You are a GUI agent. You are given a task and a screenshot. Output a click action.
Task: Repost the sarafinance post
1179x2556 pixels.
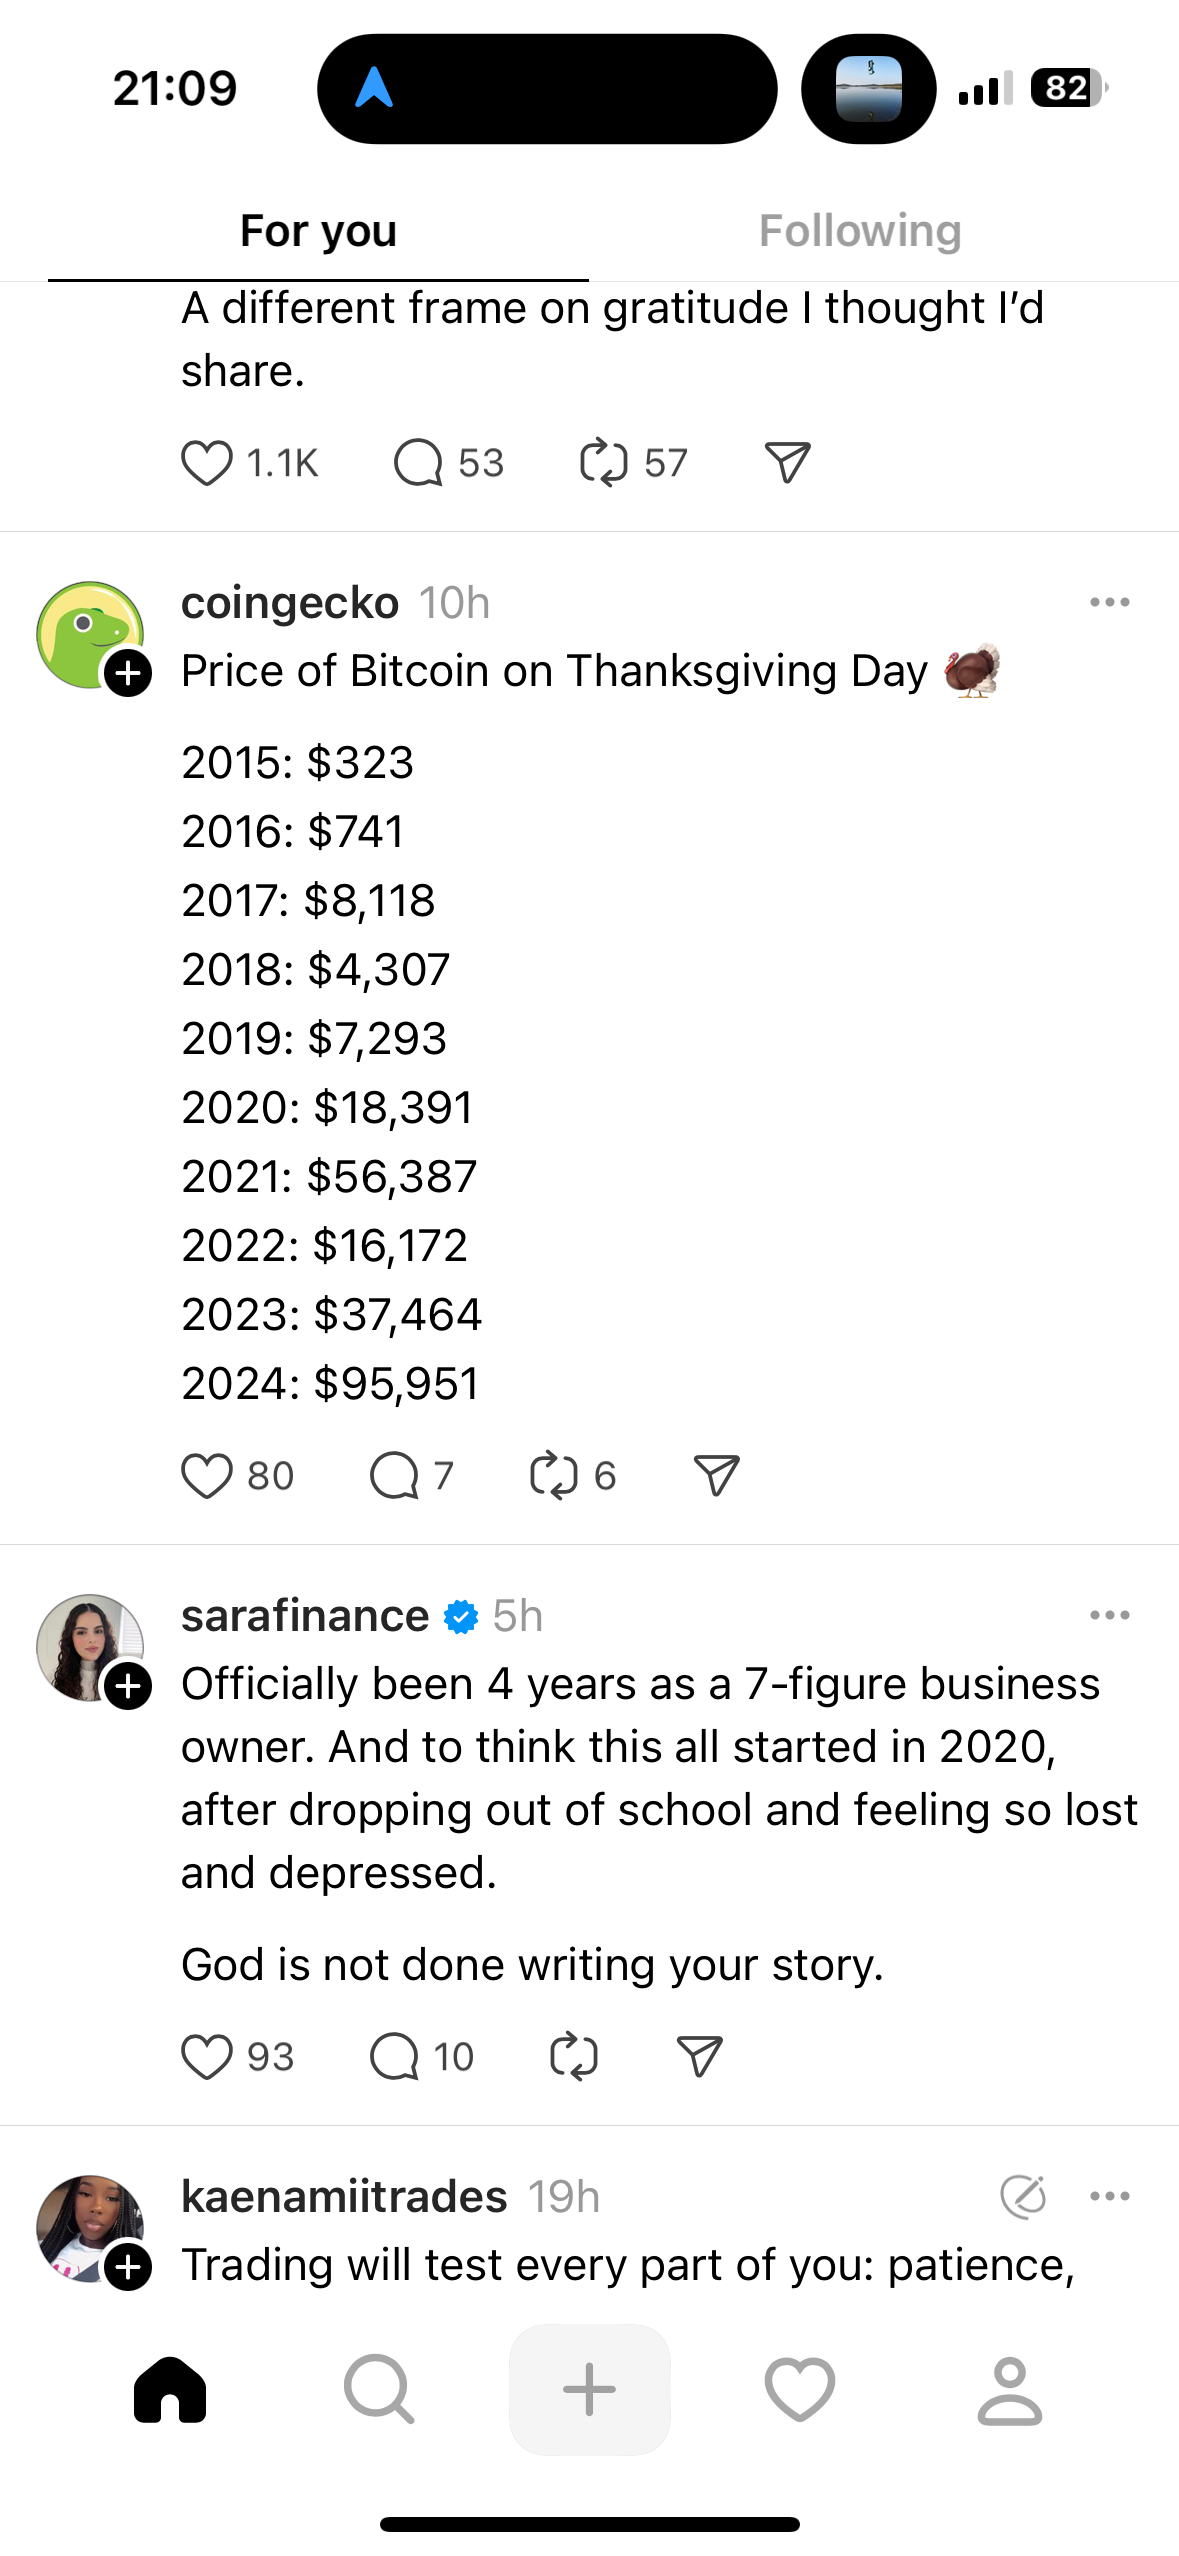[x=574, y=2057]
